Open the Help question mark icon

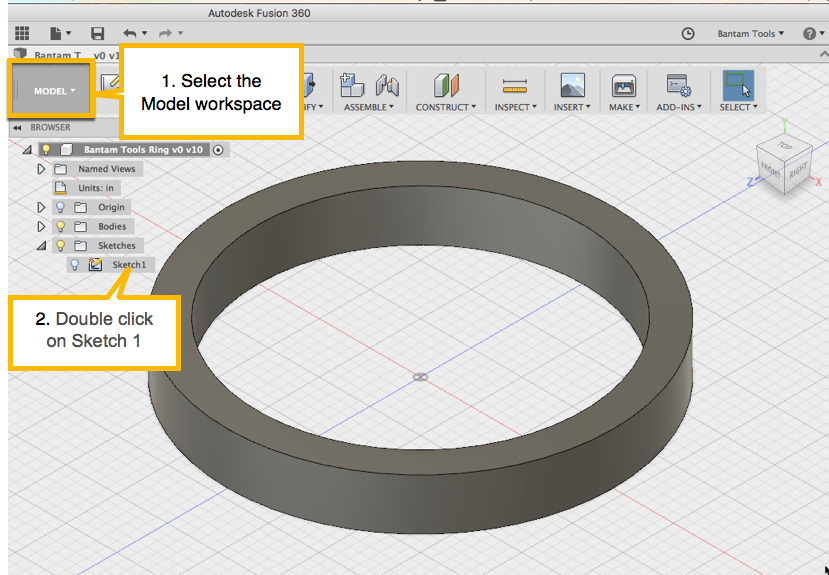pos(809,34)
